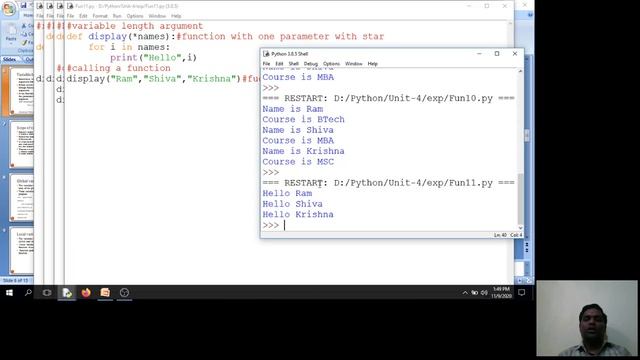This screenshot has width=640, height=360.
Task: Click the Python icon in Shell title bar
Action: (x=266, y=54)
